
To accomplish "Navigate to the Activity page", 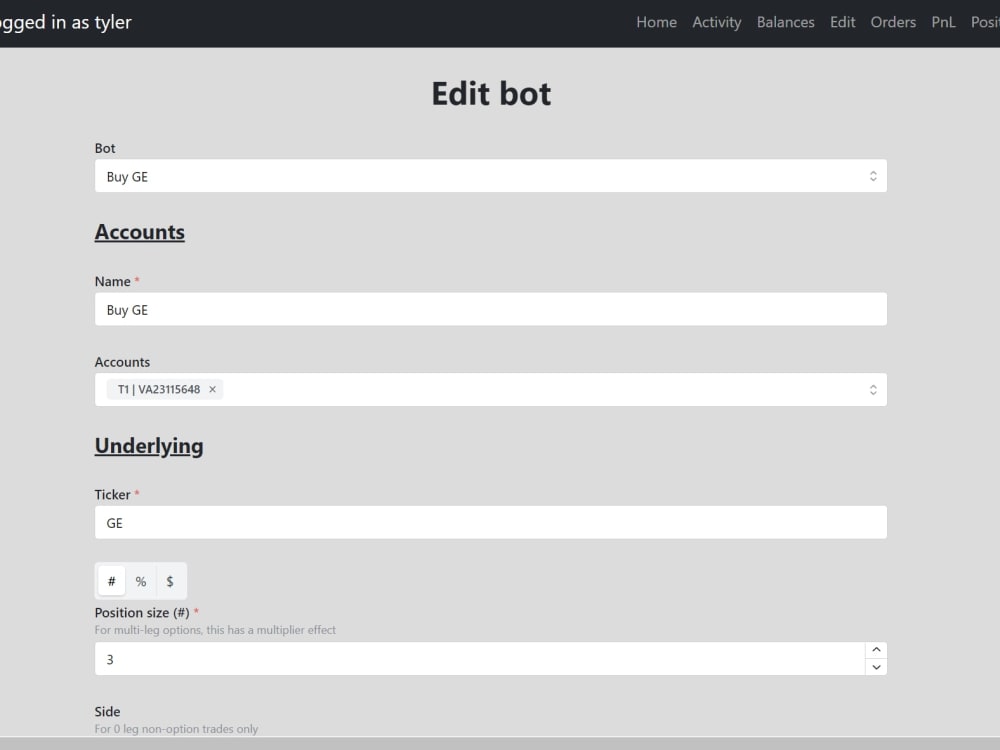I will (x=716, y=22).
